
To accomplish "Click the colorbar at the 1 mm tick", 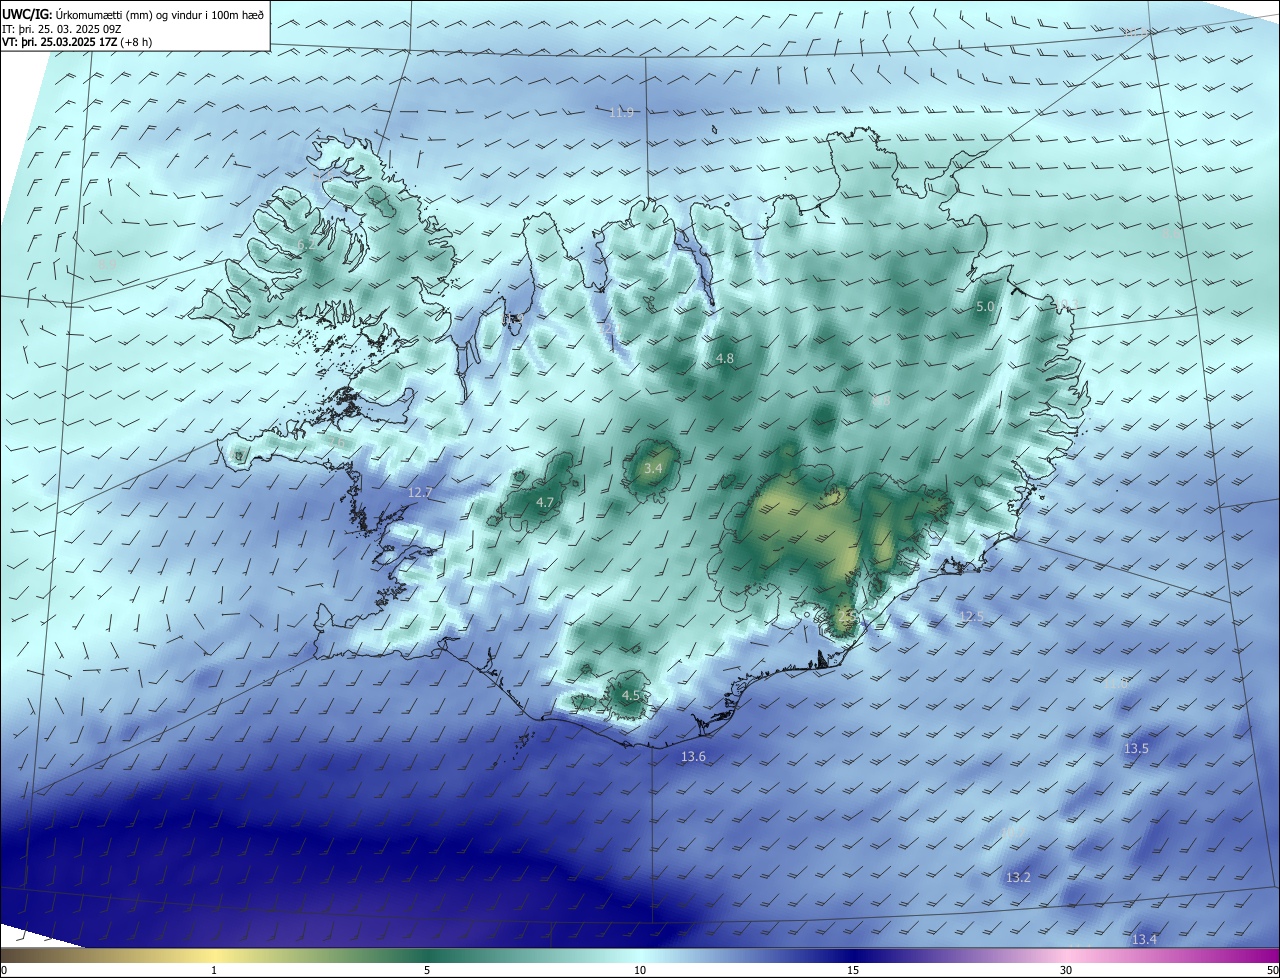I will [214, 970].
